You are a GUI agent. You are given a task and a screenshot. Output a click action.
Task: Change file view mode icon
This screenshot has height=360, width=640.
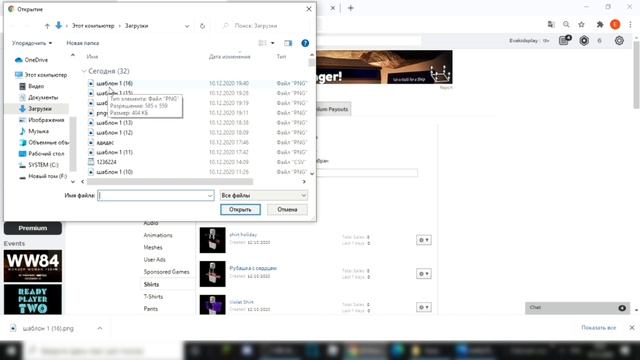click(x=262, y=43)
